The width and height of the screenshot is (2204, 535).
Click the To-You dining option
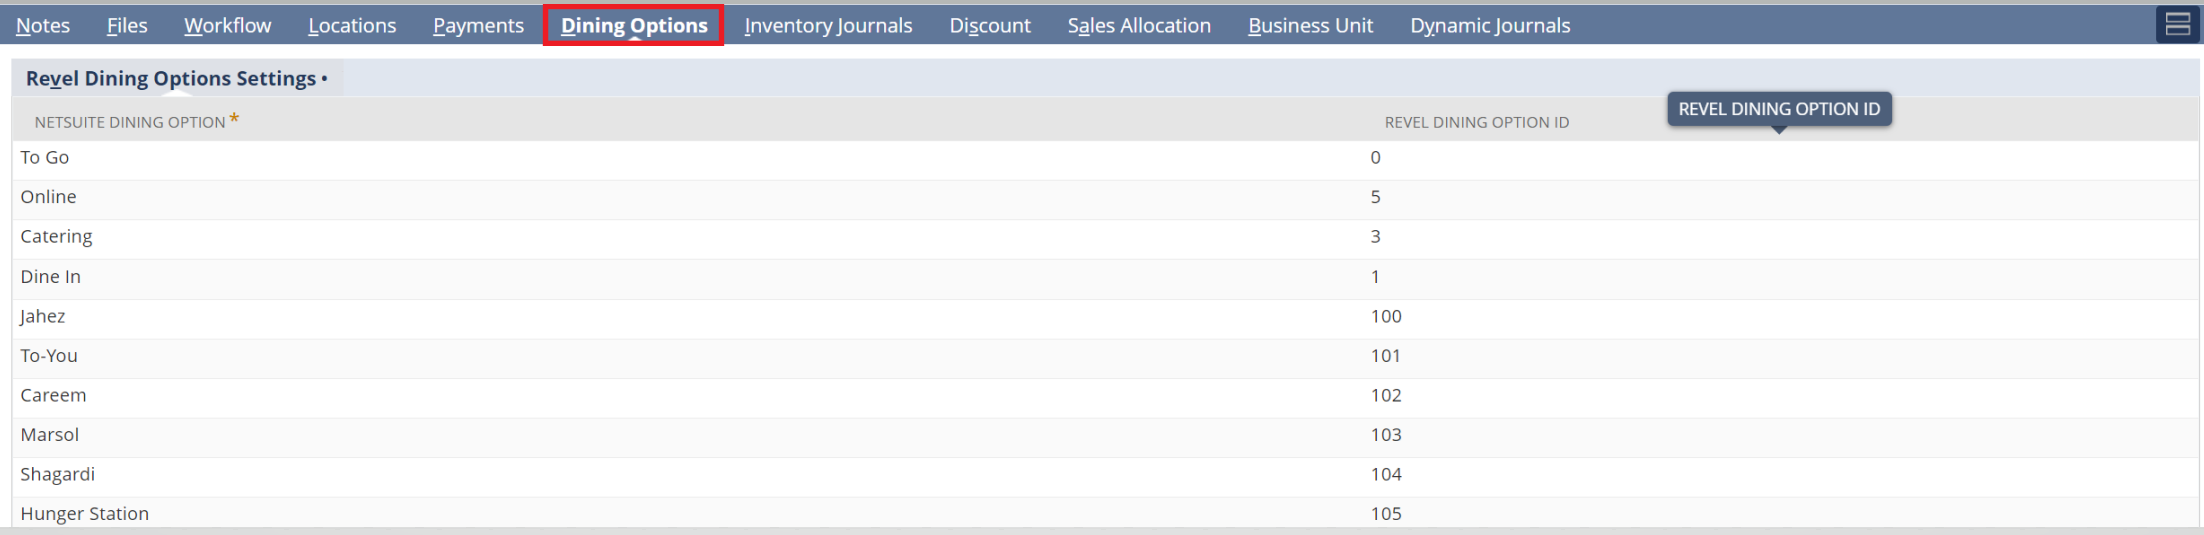click(49, 355)
